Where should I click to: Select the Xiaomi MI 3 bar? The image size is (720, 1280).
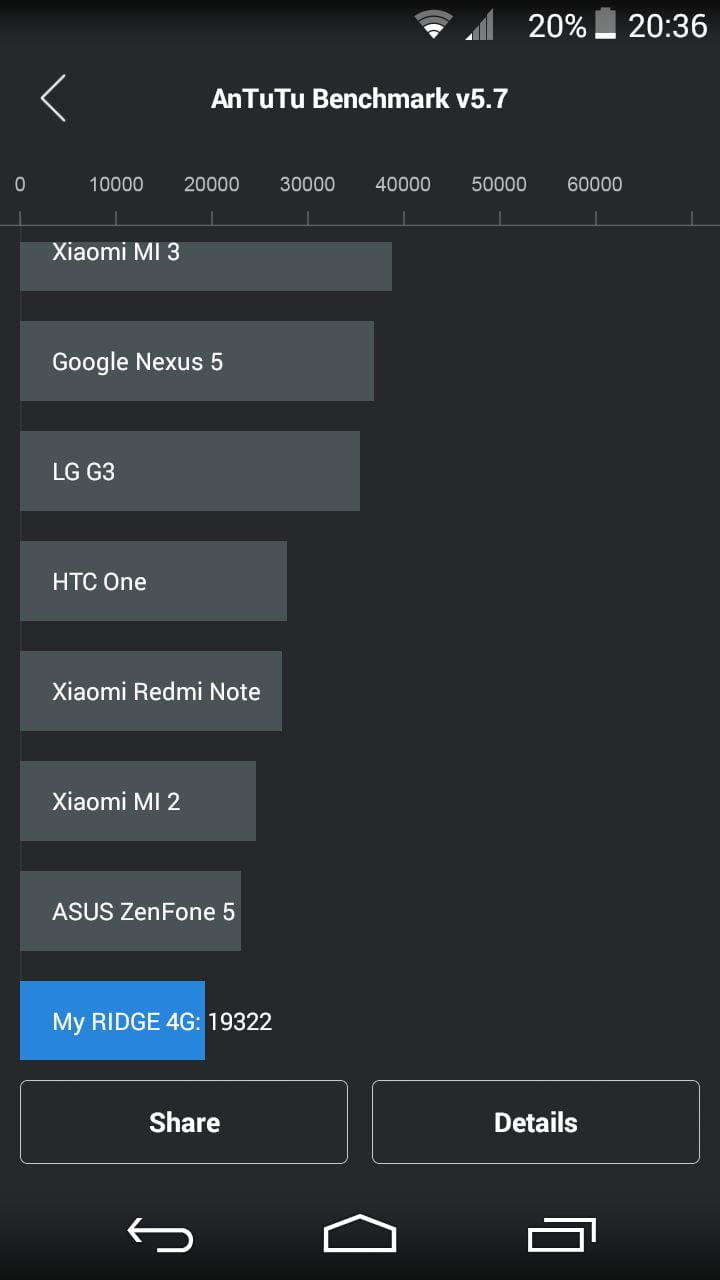click(205, 265)
